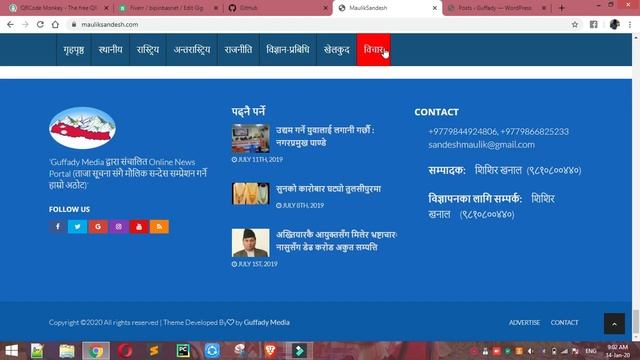
Task: Open Opera browser from taskbar
Action: [x=125, y=351]
